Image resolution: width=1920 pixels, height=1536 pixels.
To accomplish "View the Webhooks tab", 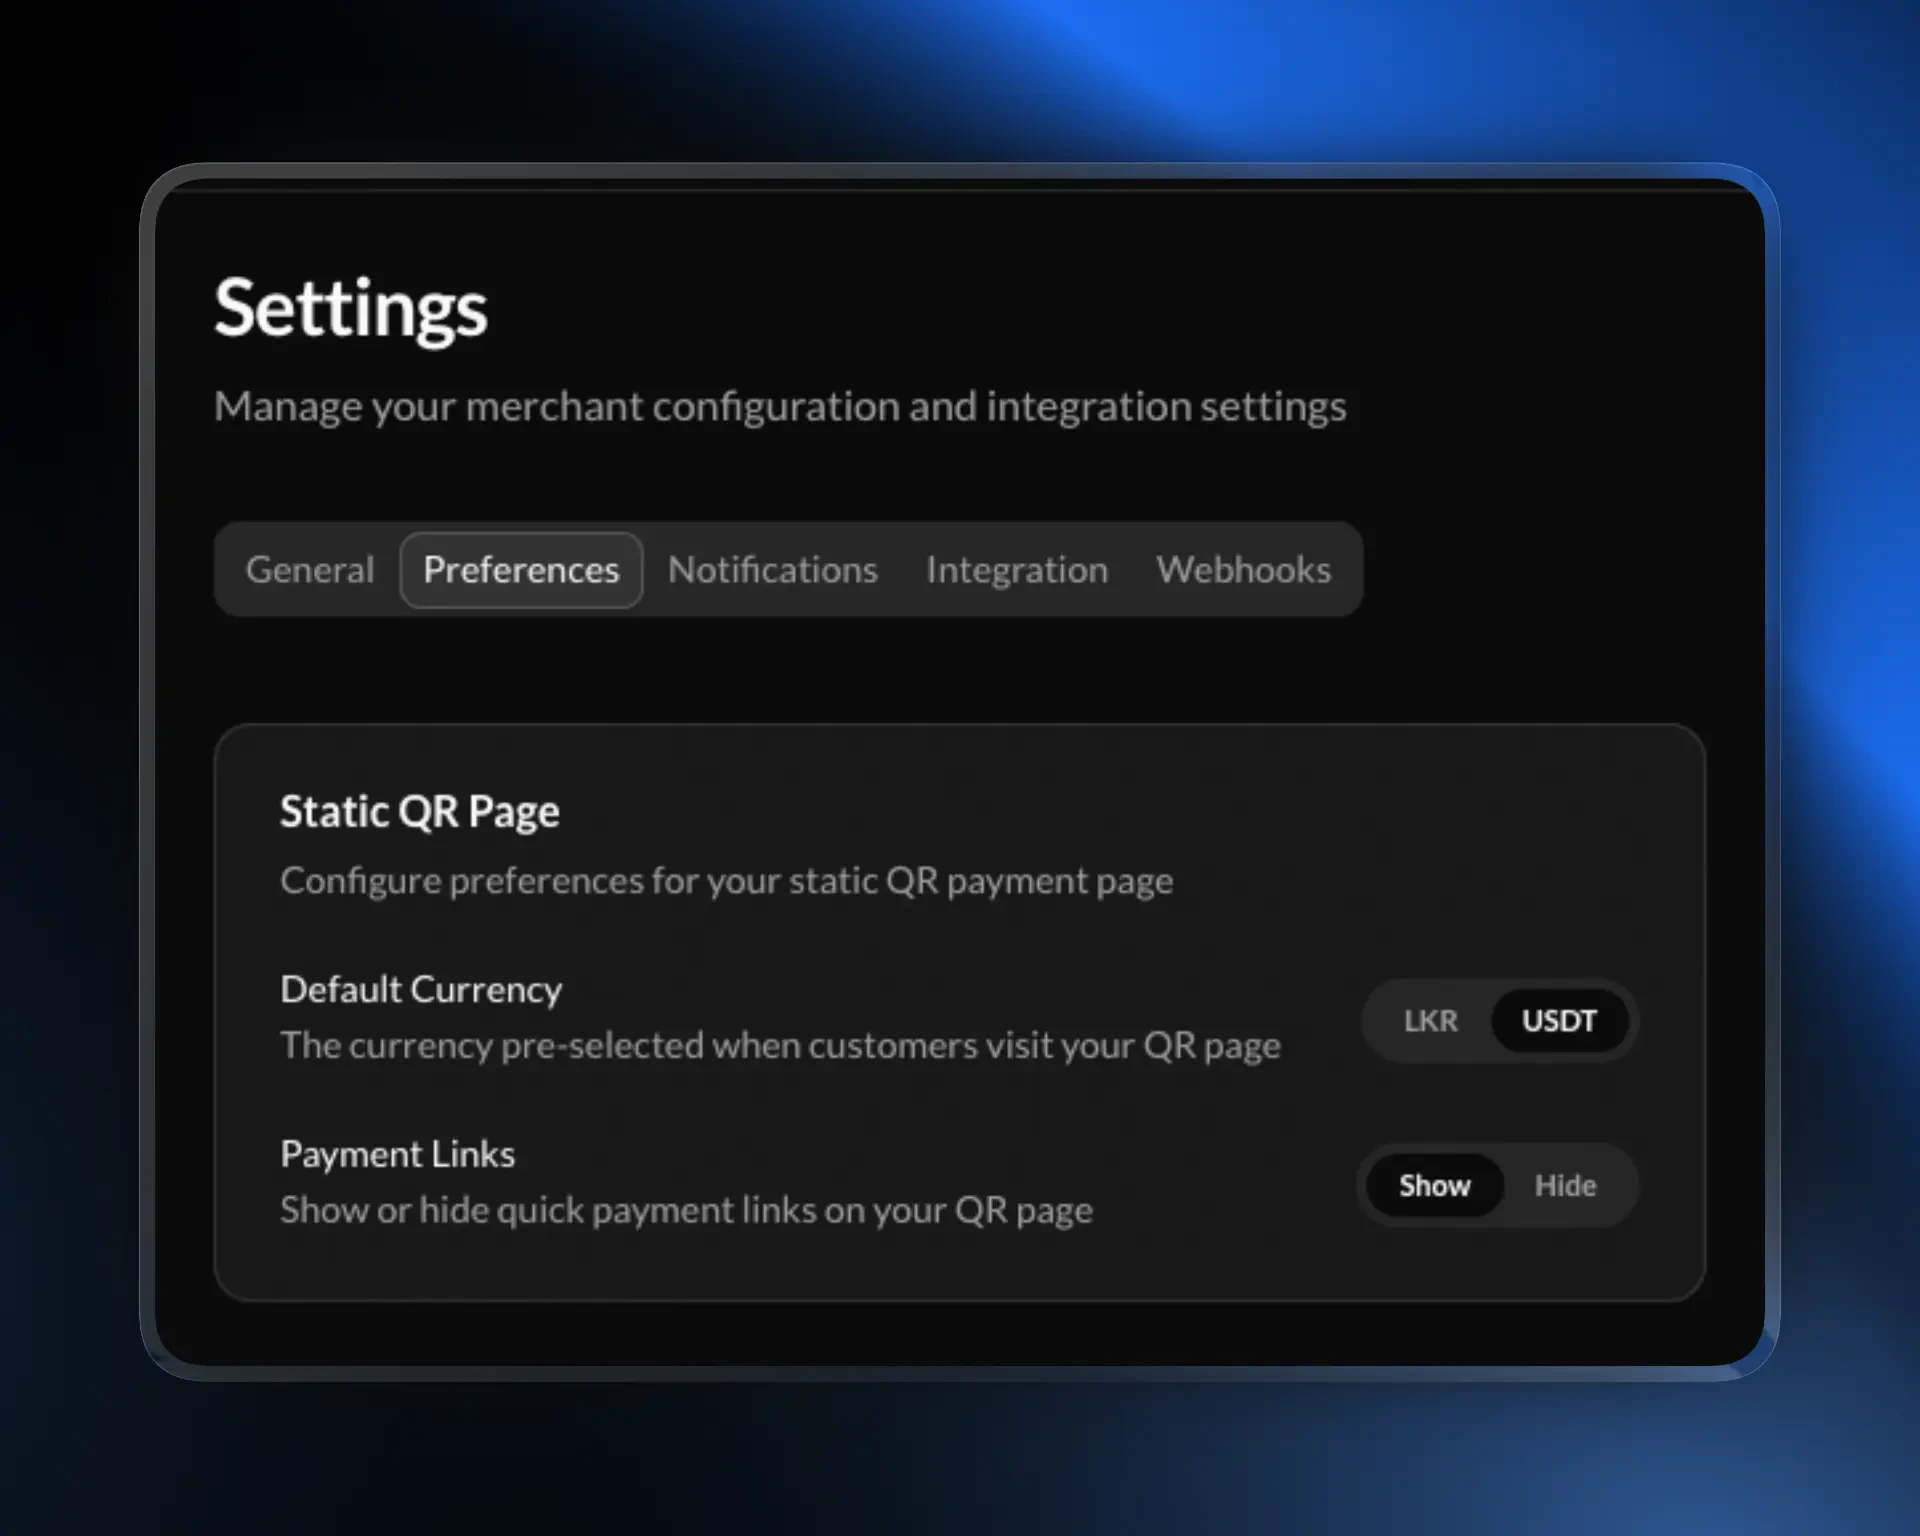I will coord(1243,569).
